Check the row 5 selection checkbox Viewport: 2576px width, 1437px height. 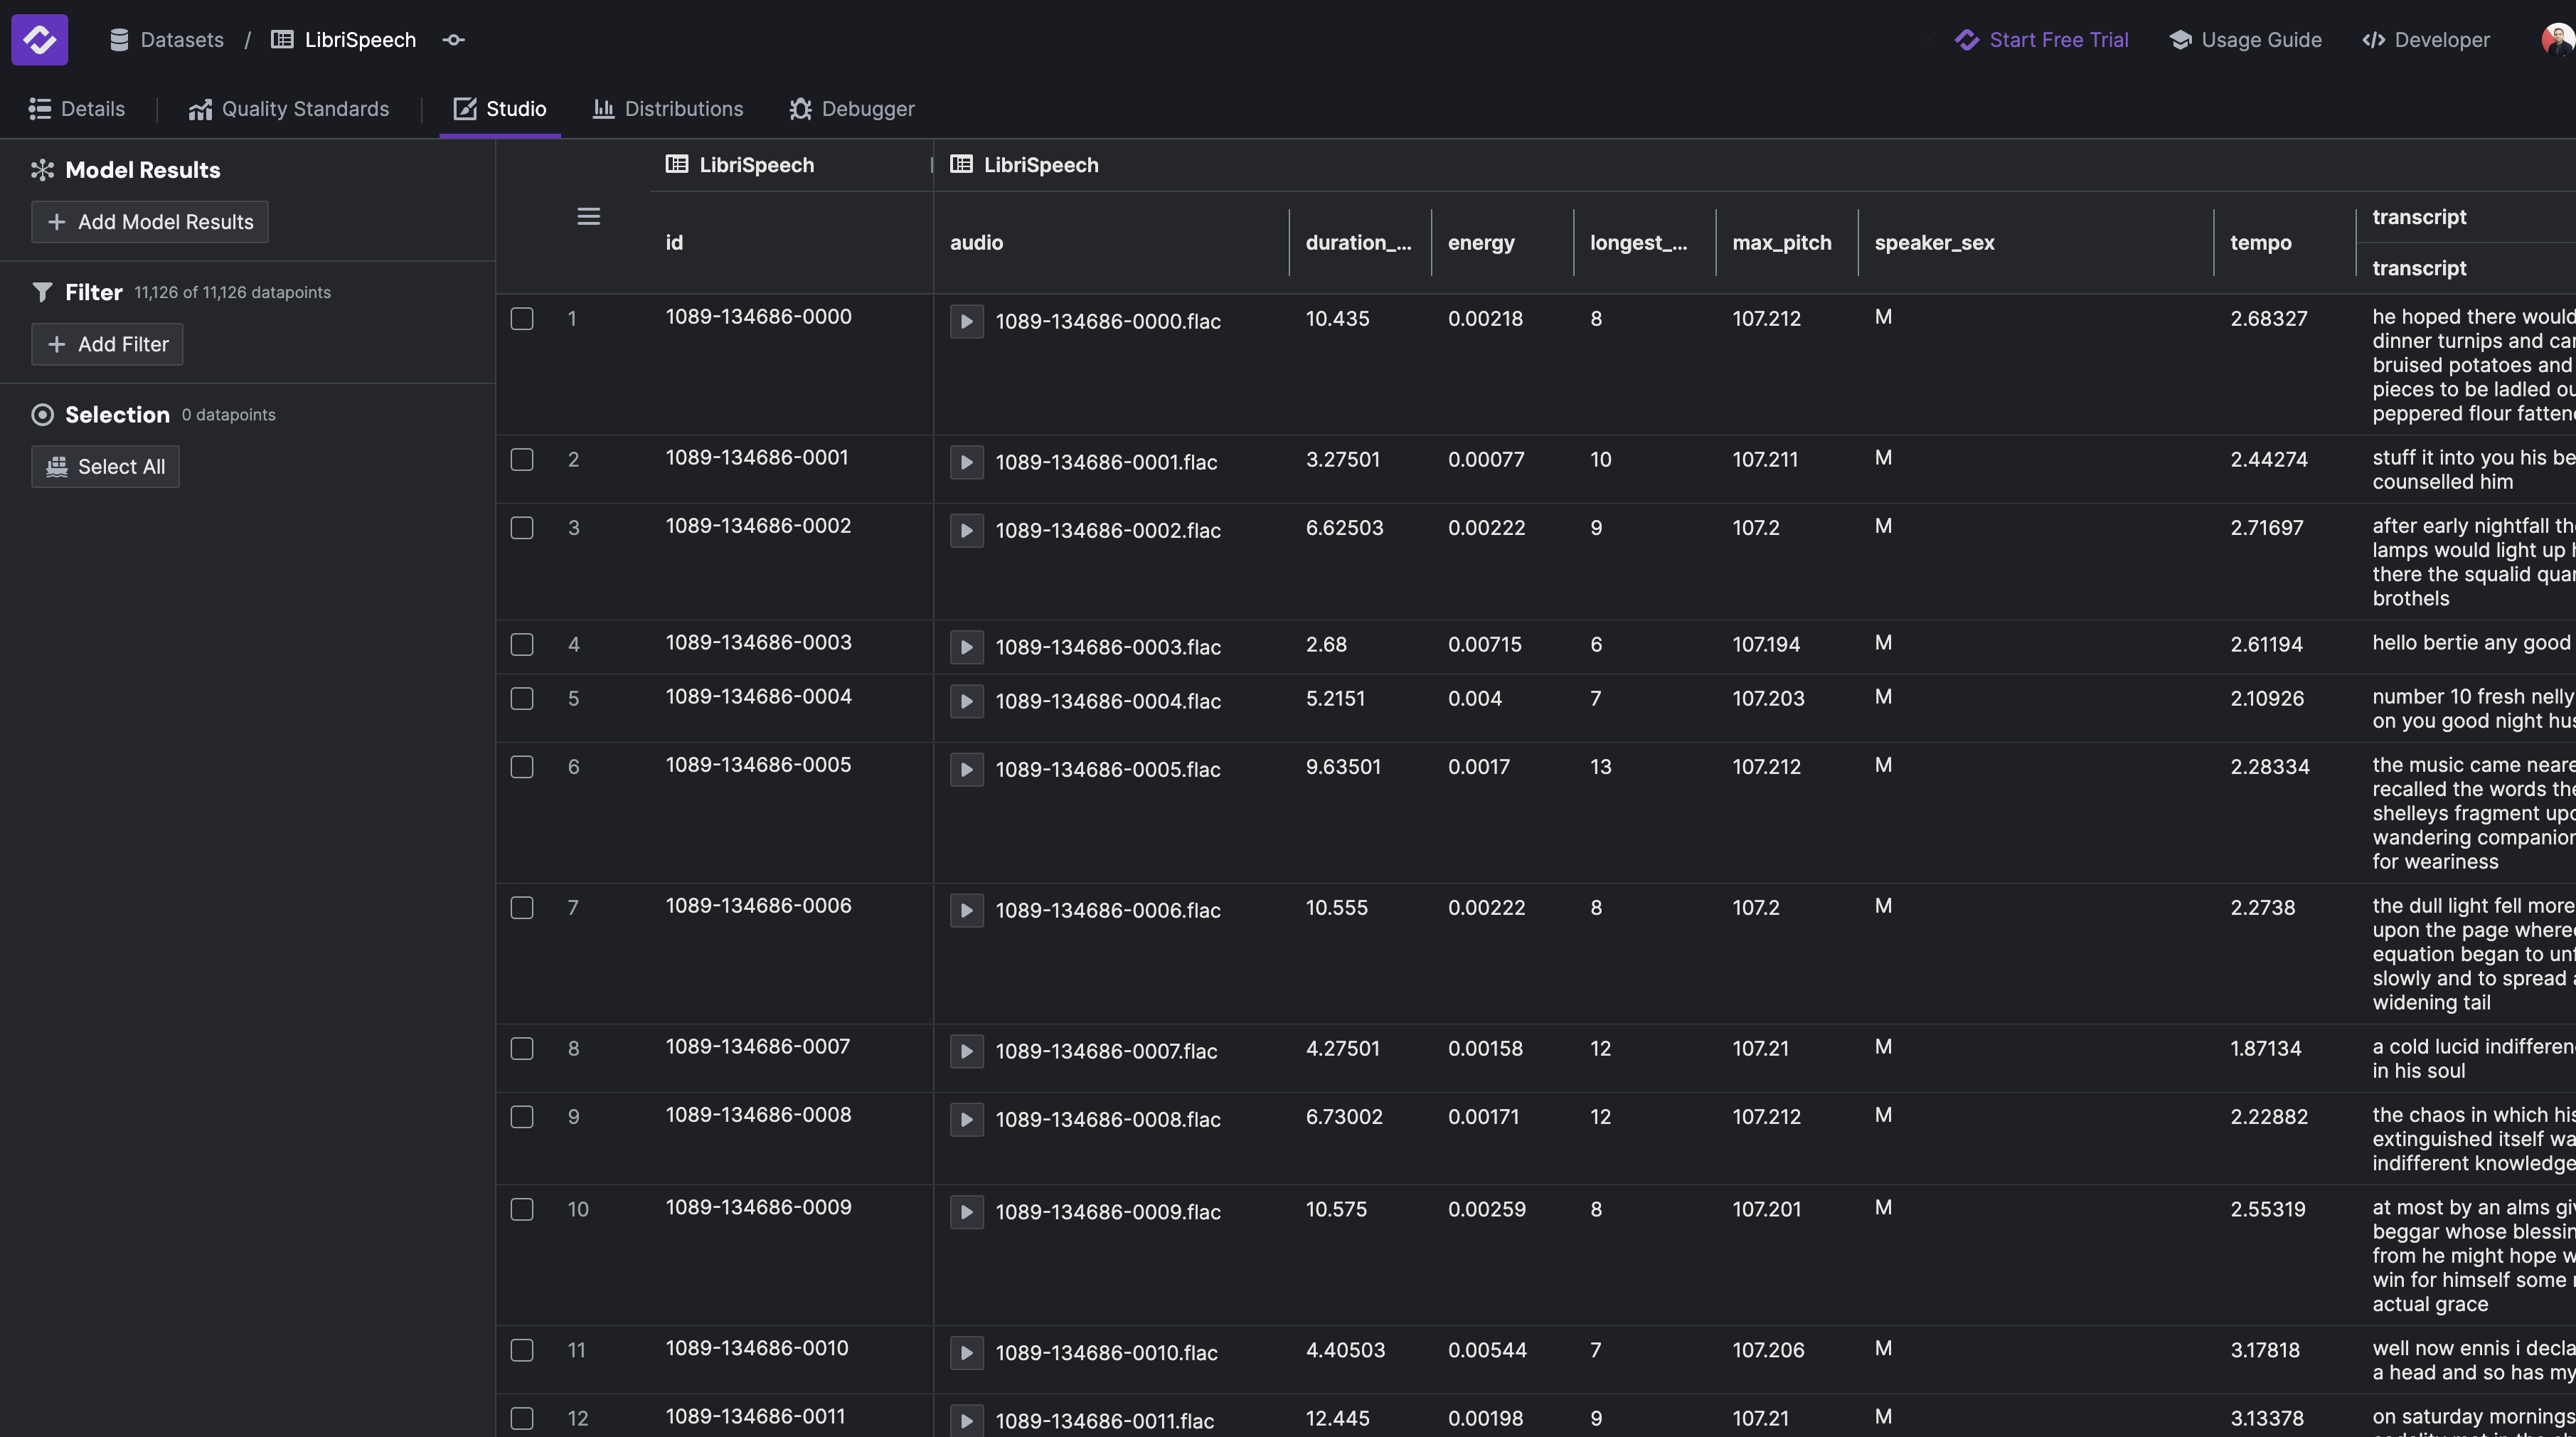coord(522,698)
